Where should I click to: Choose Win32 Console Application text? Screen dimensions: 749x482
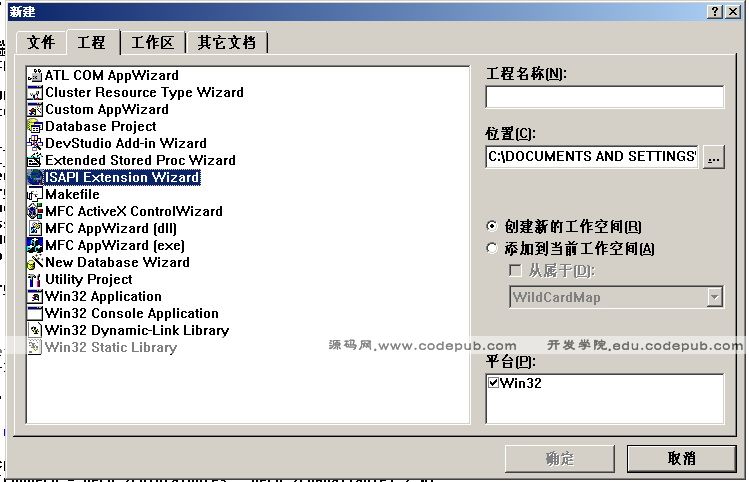(x=131, y=313)
